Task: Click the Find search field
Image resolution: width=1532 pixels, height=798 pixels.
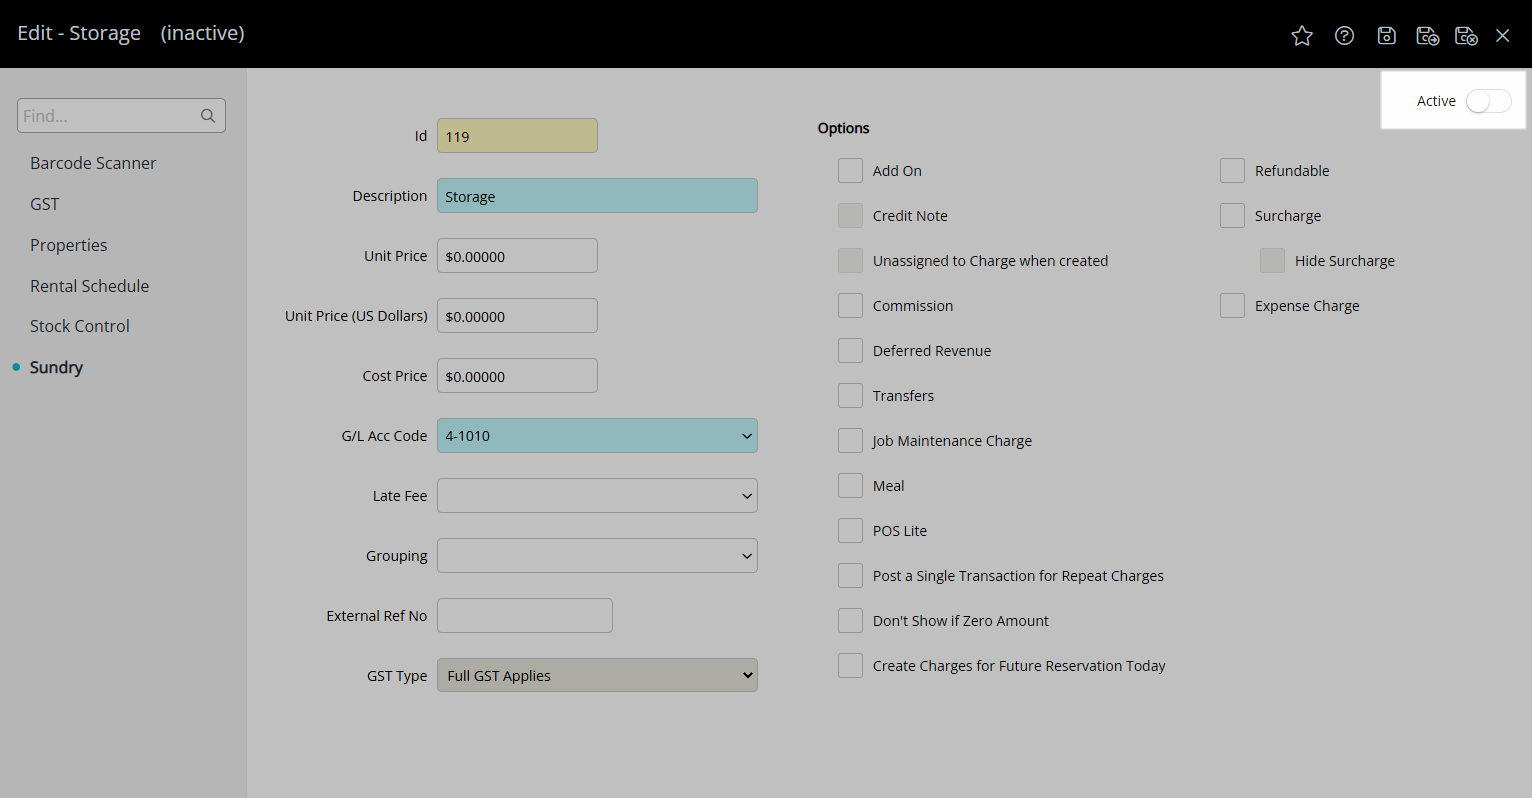Action: click(x=121, y=116)
